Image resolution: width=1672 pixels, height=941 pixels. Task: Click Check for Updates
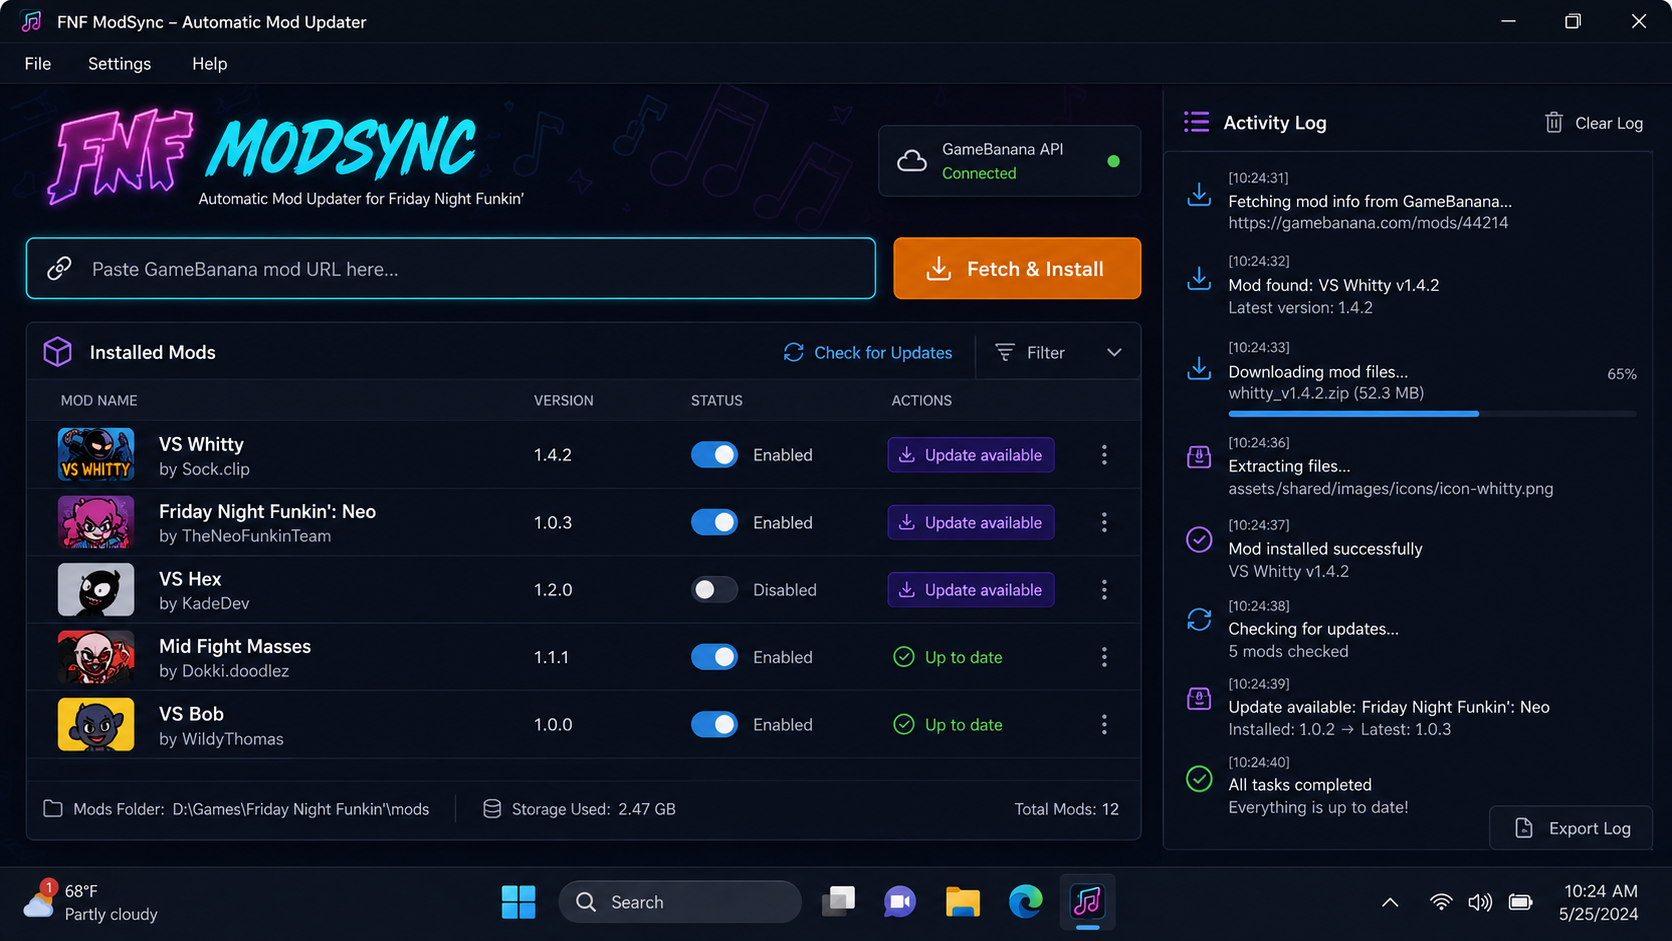[x=868, y=353]
